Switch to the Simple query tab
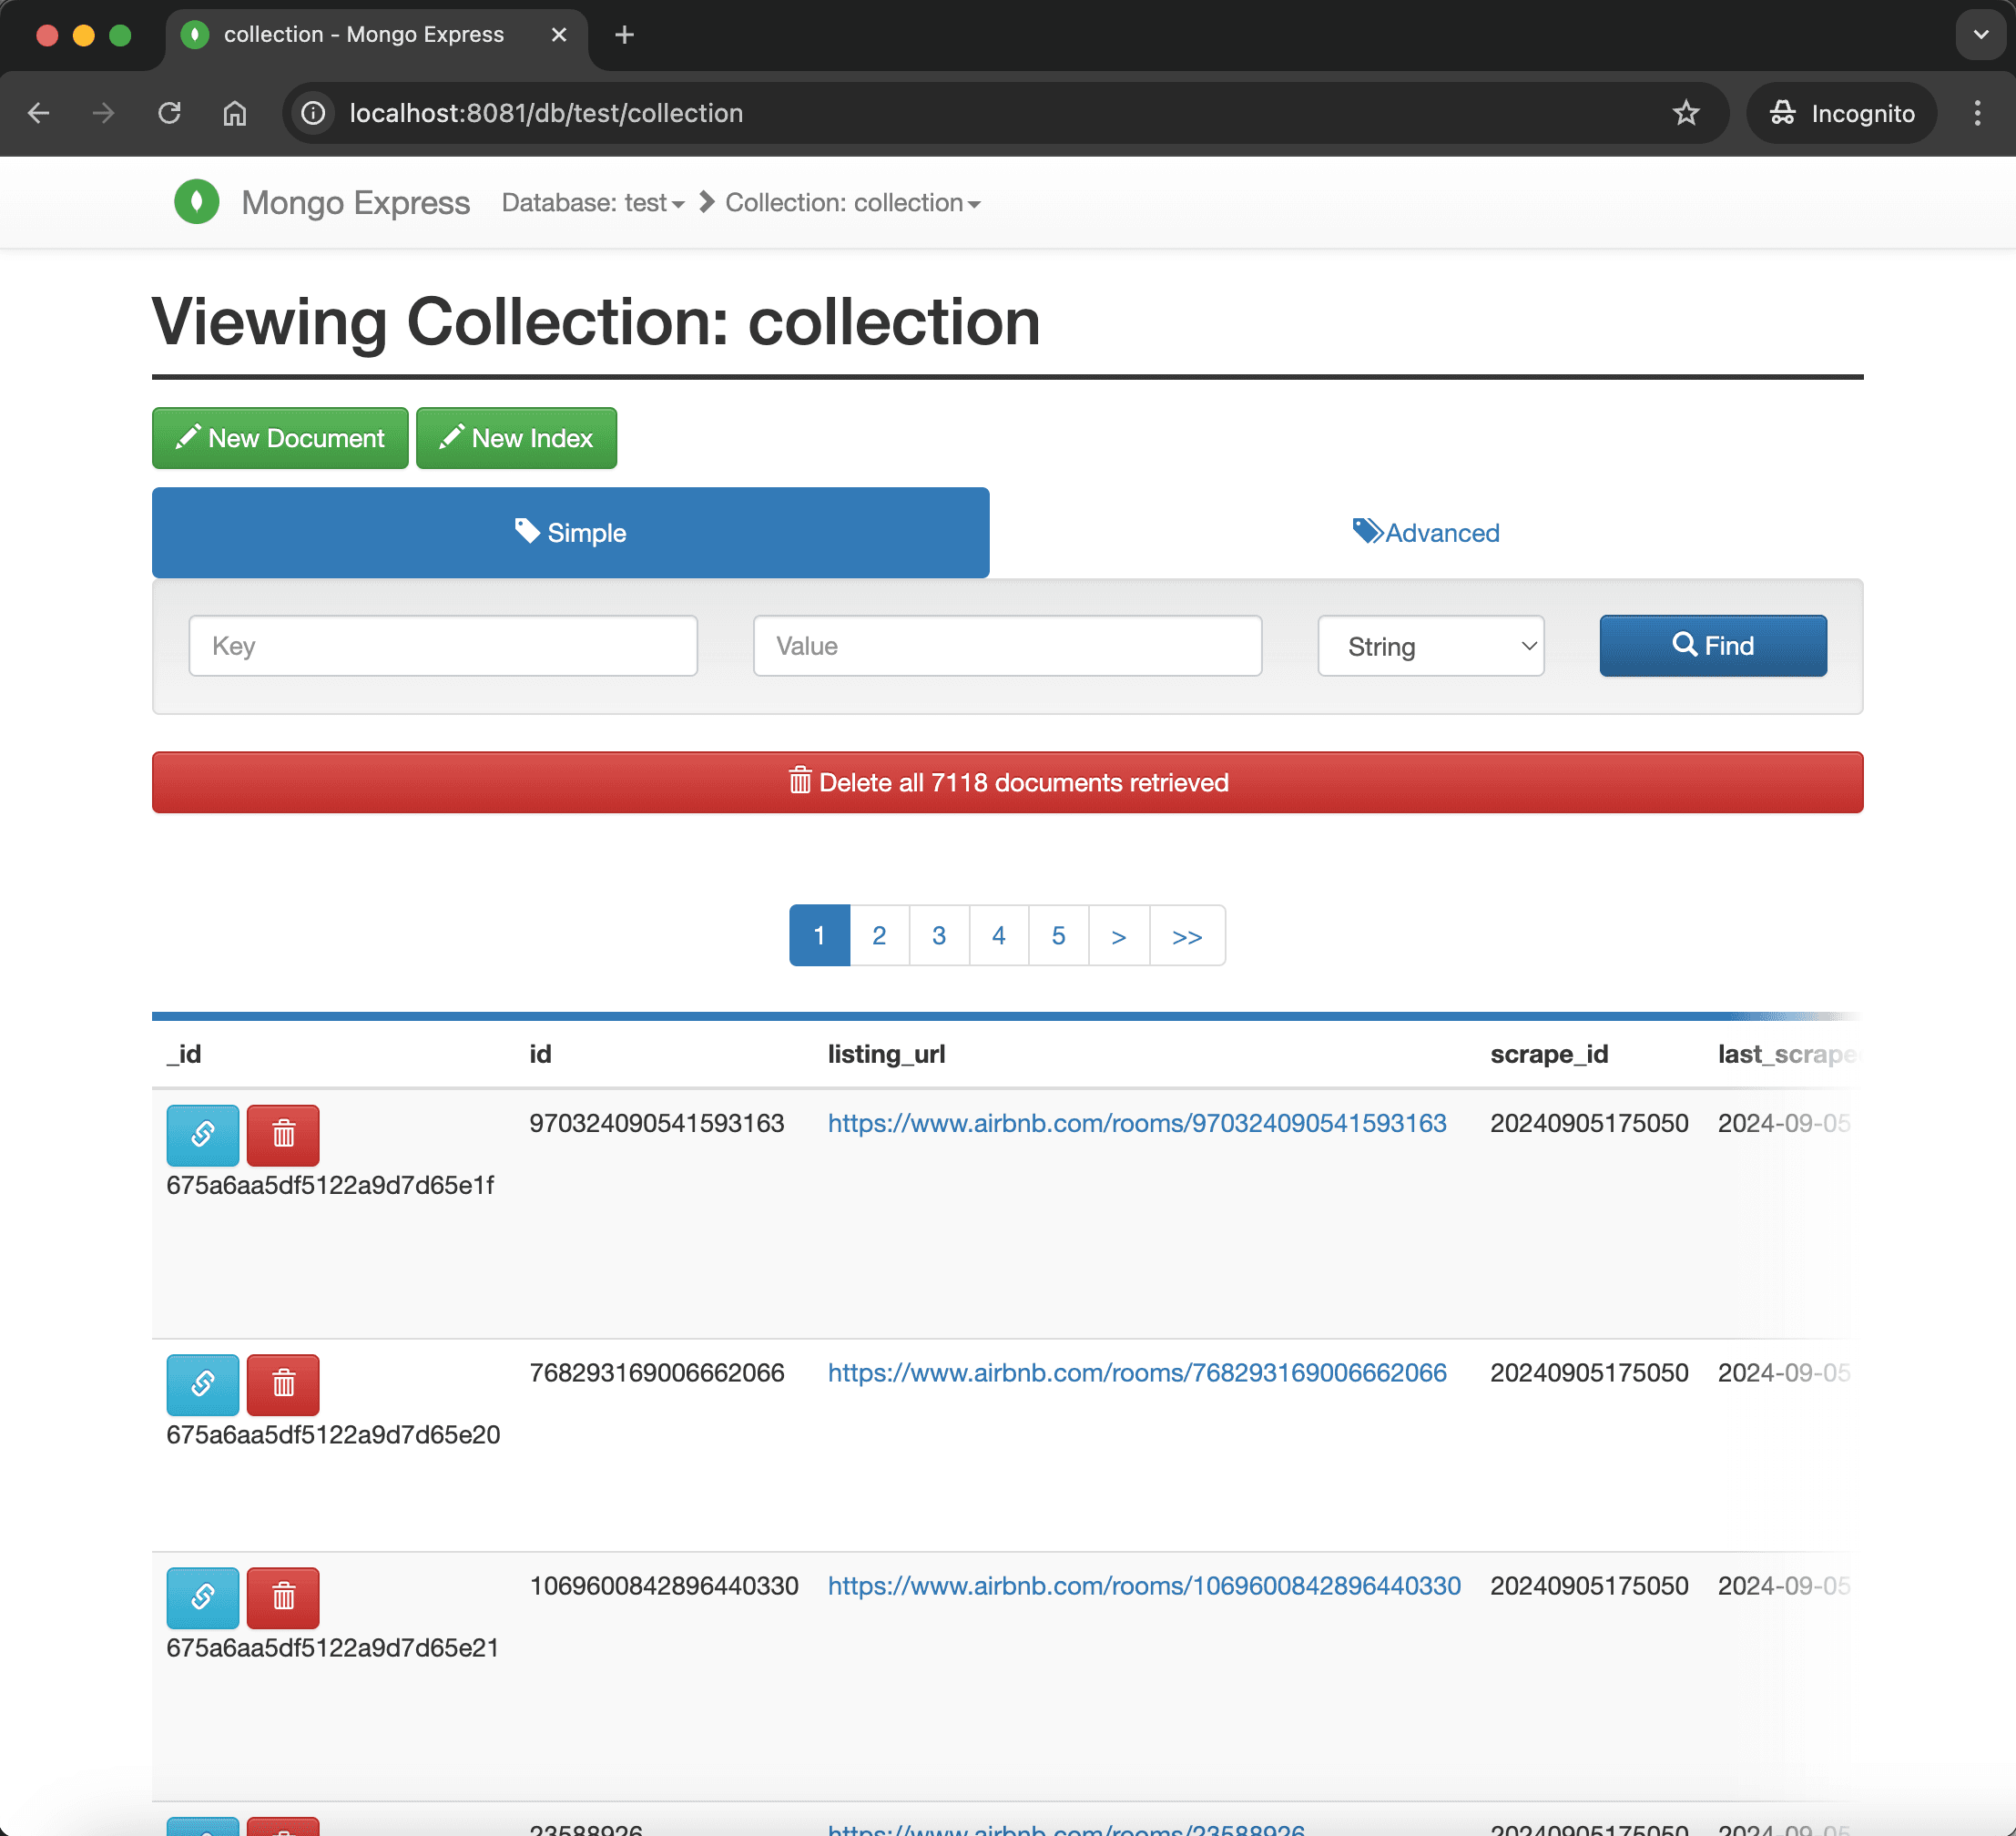The height and width of the screenshot is (1836, 2016). 570,532
